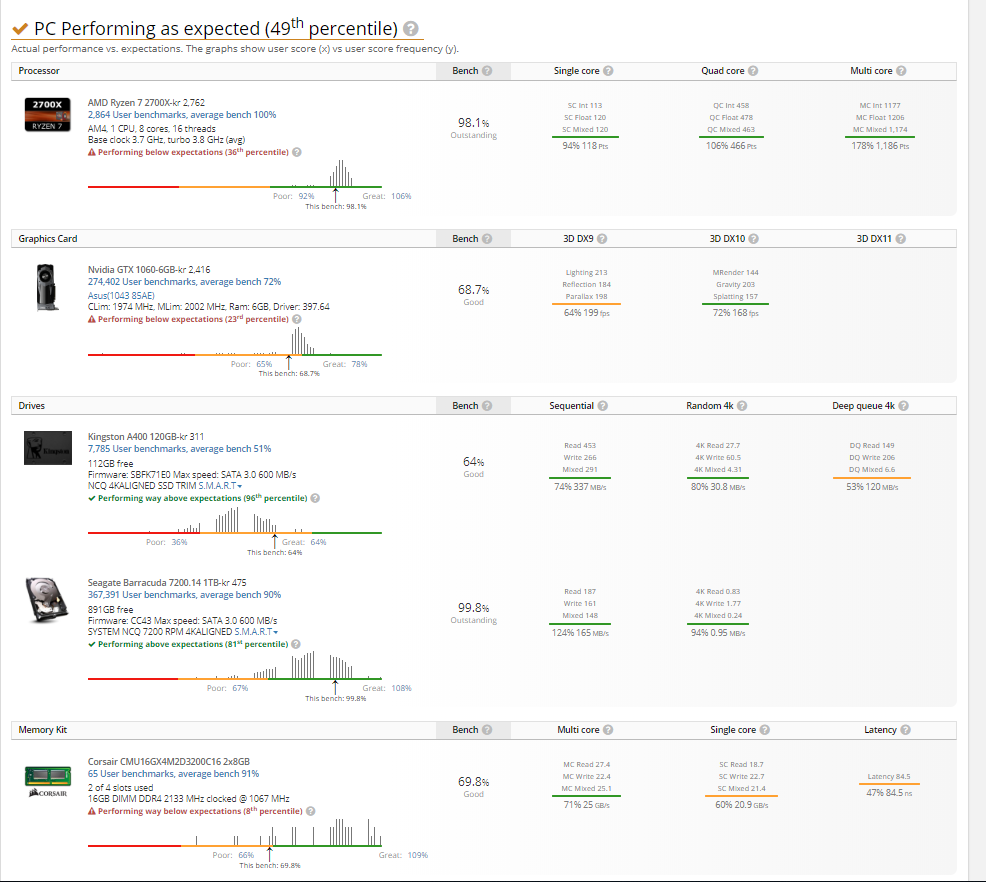Open 3D DX11 help question mark
The image size is (986, 882).
[900, 239]
